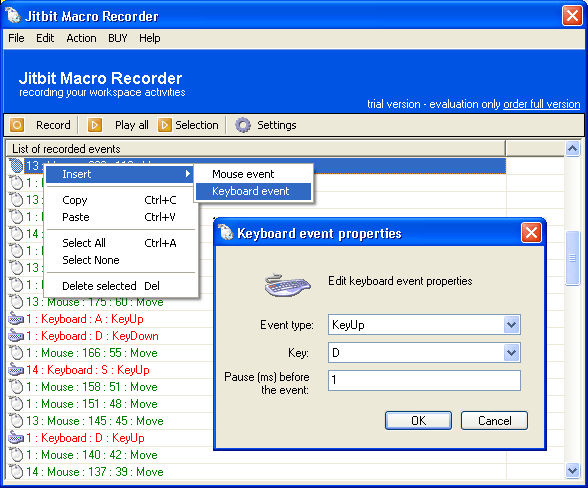Open the Event type dropdown arrow

[512, 324]
